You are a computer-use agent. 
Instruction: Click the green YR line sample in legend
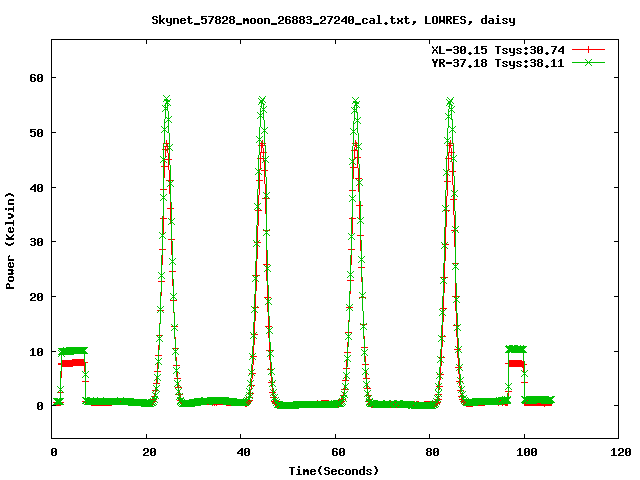[x=590, y=62]
